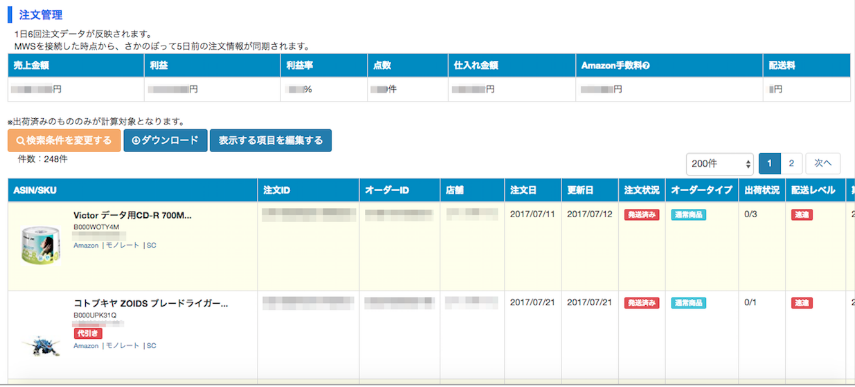Open Victor CD-R product thumbnail

tap(41, 245)
